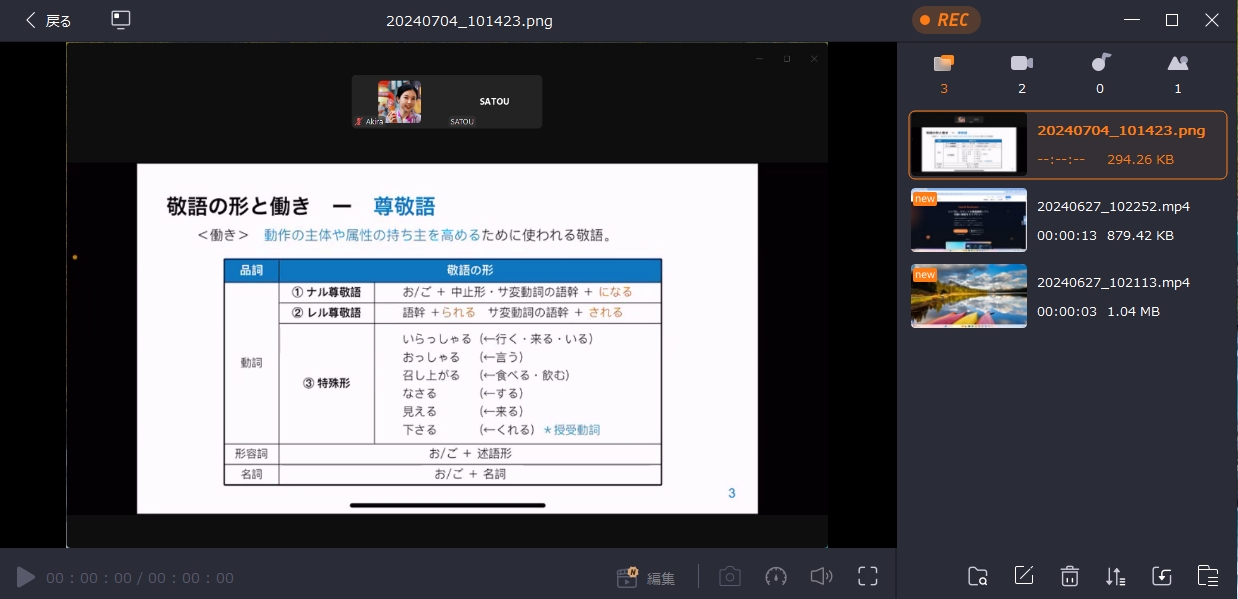
Task: Delete the selected file with trash icon
Action: 1069,576
